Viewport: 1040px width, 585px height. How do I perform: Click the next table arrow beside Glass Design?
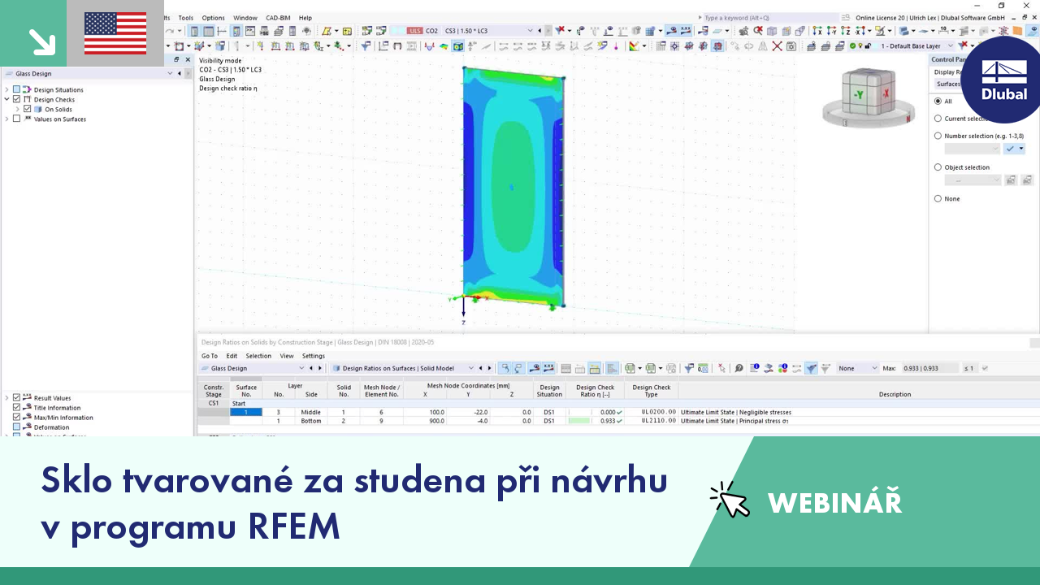point(320,368)
